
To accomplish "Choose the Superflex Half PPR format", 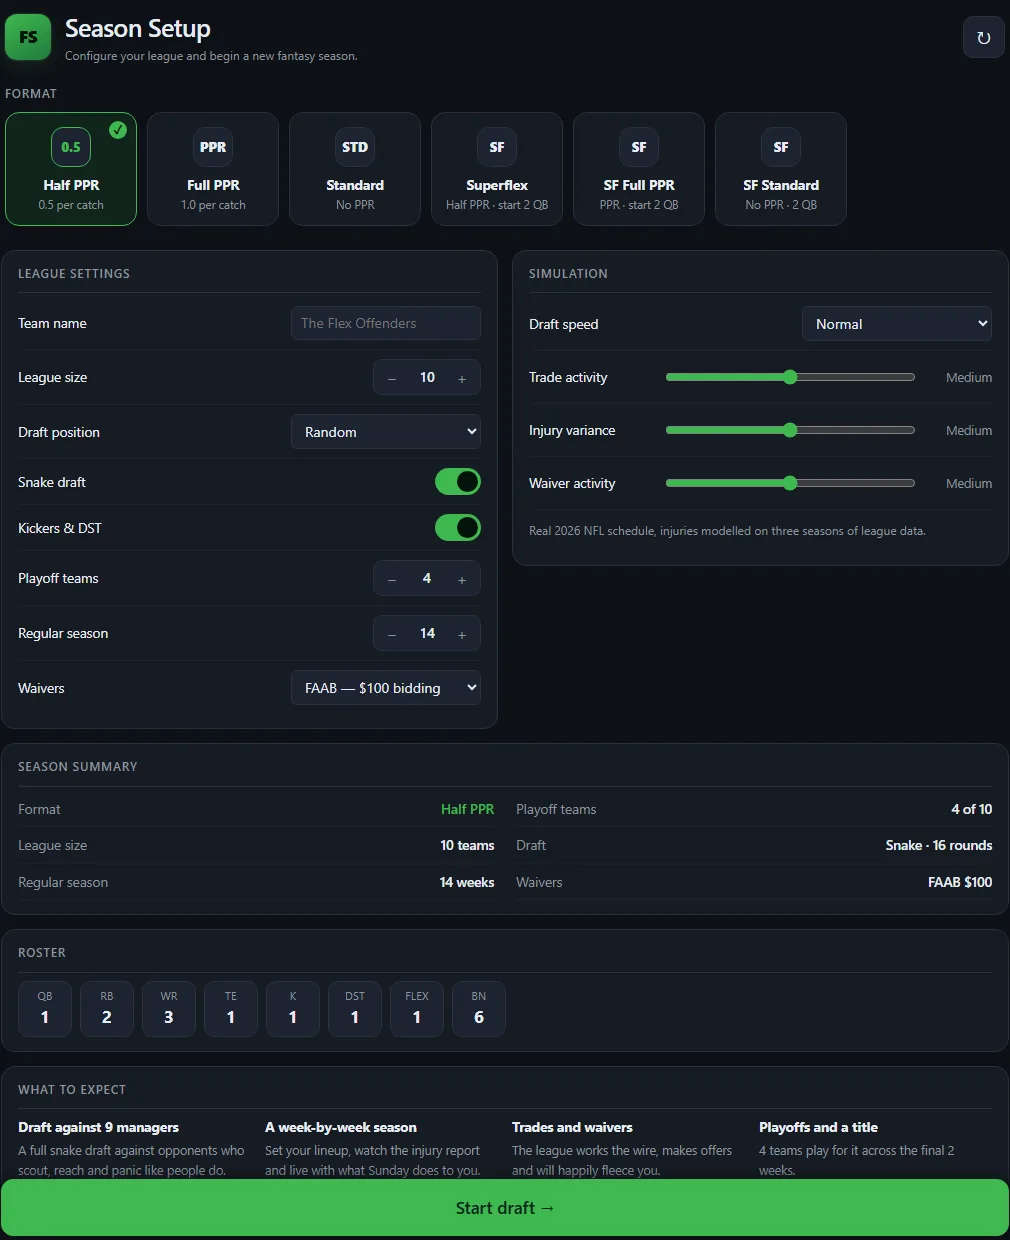I will (x=497, y=169).
